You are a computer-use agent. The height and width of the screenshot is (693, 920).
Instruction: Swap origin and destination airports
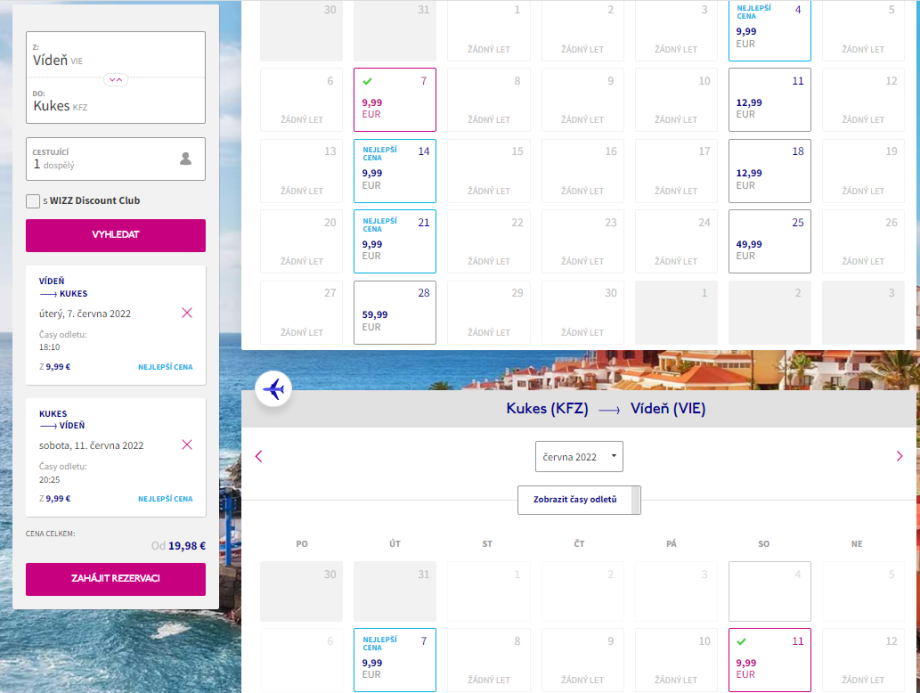(x=116, y=79)
